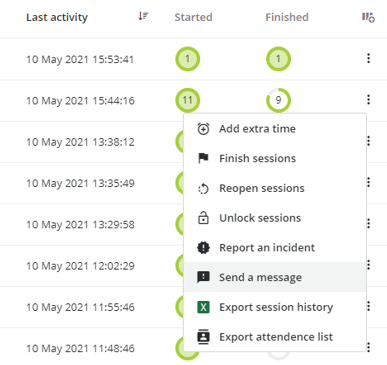Open three-dot menu for 15:44:16 row

[368, 100]
